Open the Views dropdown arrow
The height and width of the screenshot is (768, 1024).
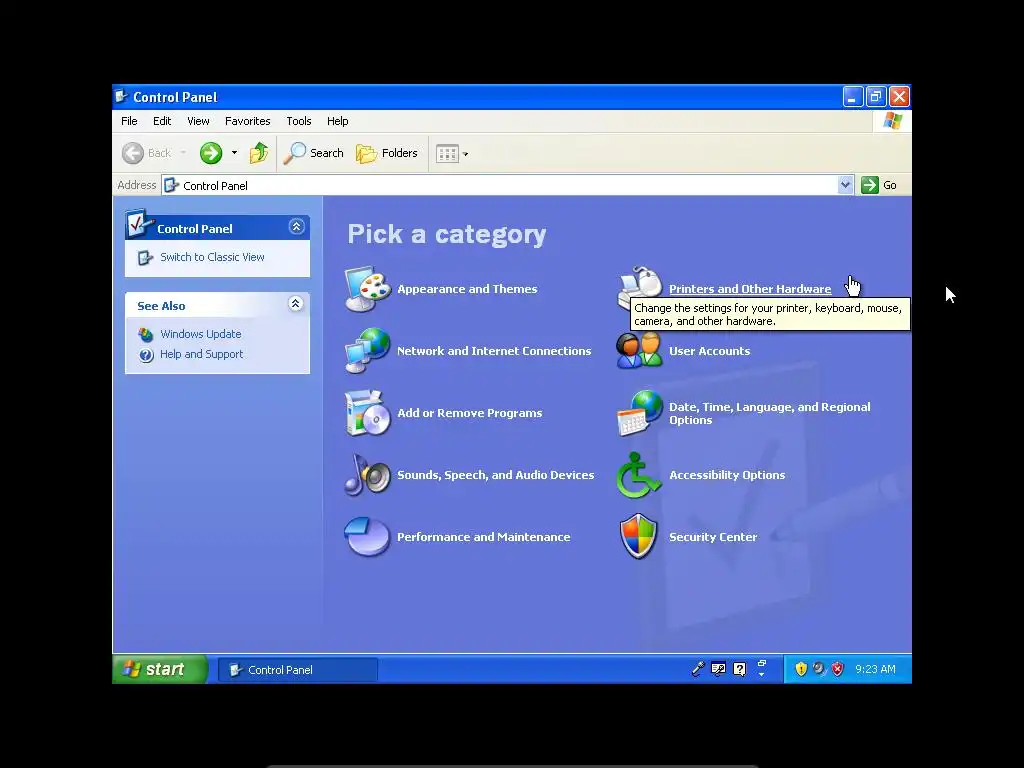[466, 155]
